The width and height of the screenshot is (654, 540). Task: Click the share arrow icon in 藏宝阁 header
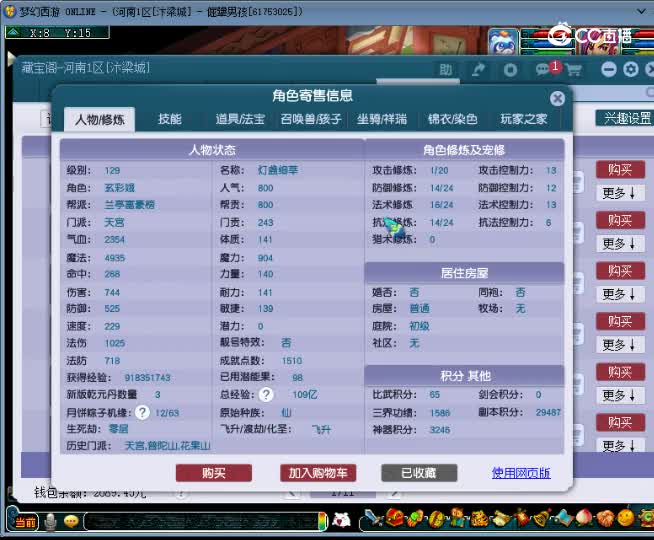click(478, 69)
